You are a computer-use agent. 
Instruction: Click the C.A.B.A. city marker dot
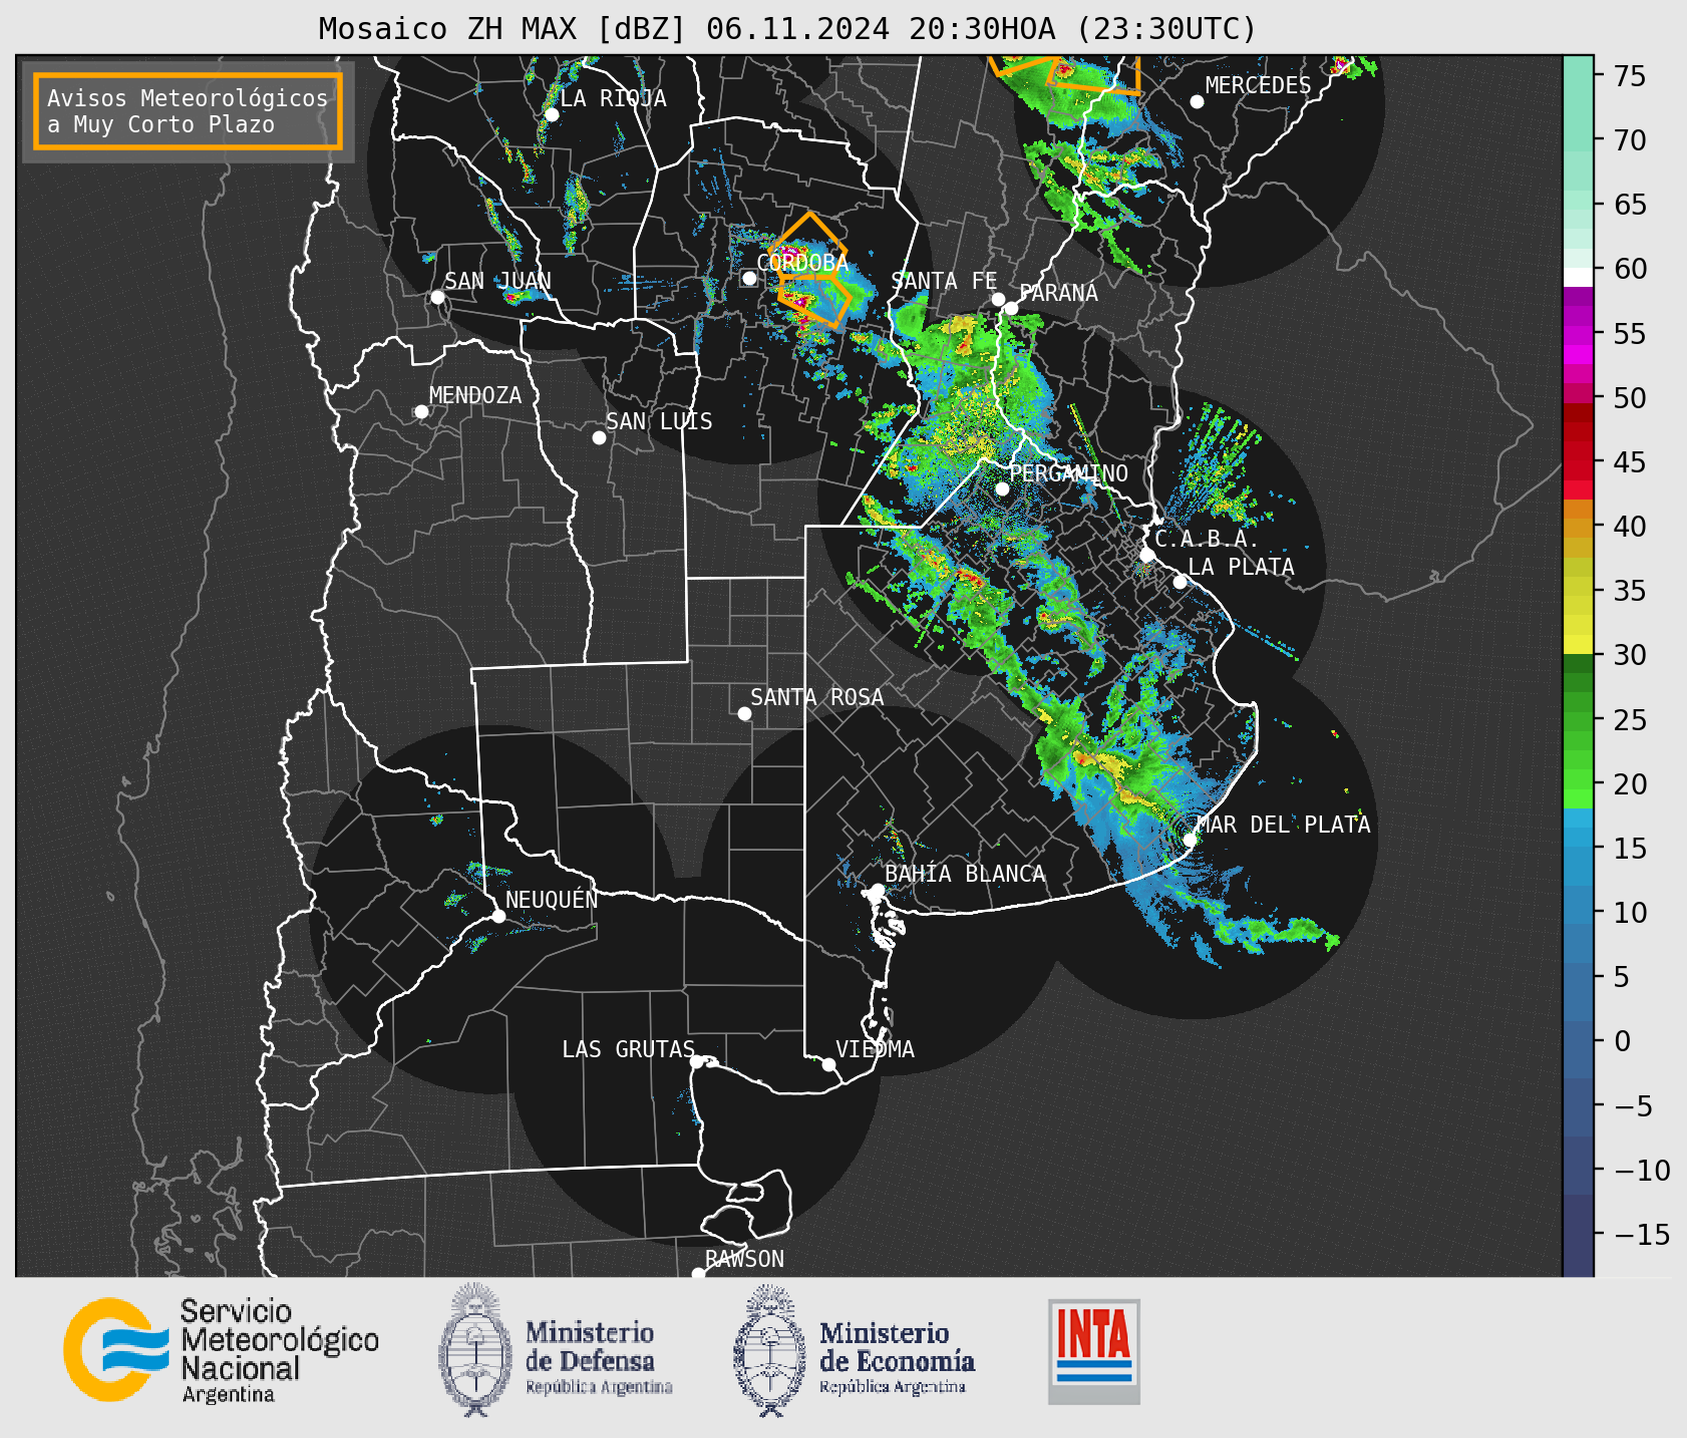(x=1147, y=554)
